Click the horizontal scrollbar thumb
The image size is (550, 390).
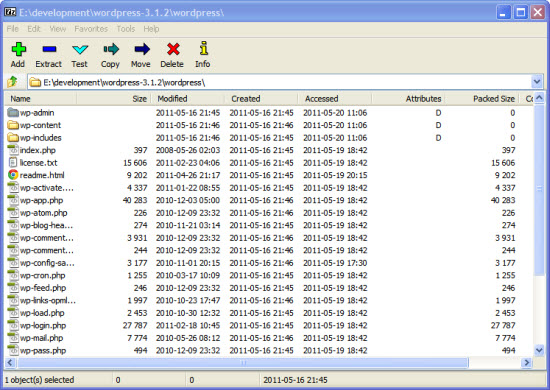pyautogui.click(x=243, y=362)
